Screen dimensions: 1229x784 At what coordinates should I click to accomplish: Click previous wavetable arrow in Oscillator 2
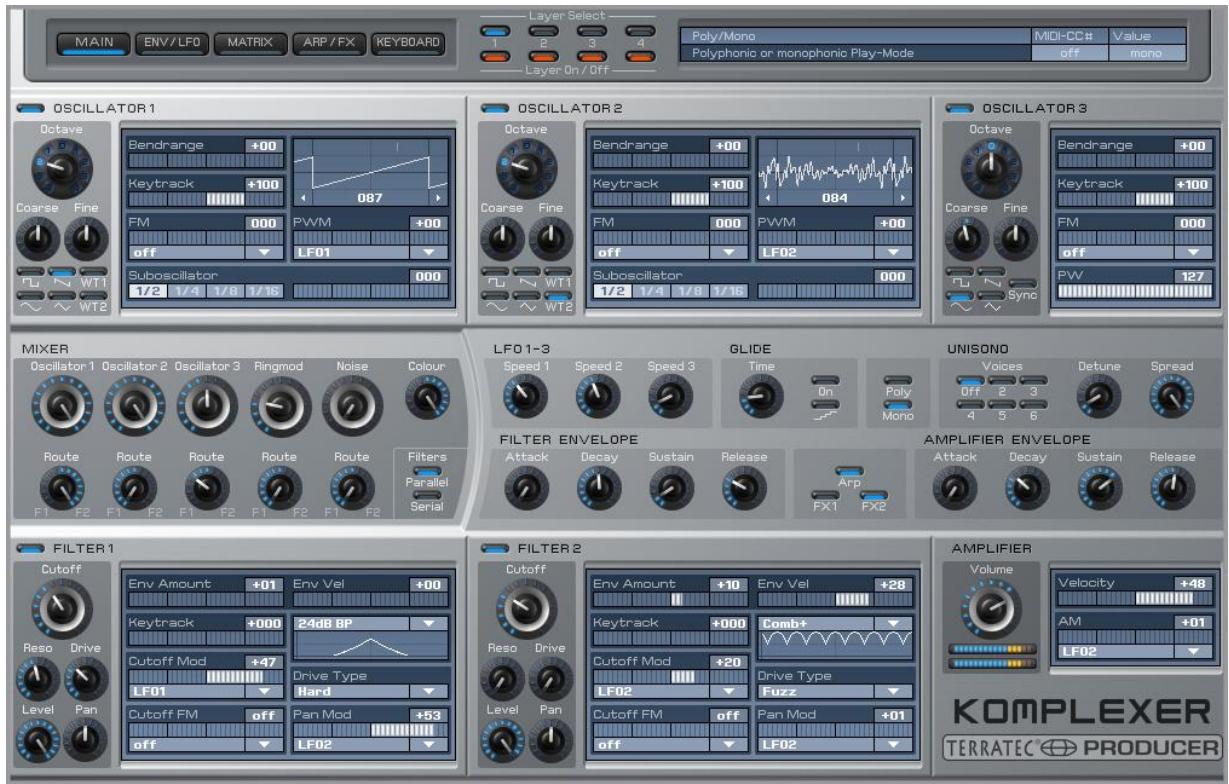click(x=768, y=199)
